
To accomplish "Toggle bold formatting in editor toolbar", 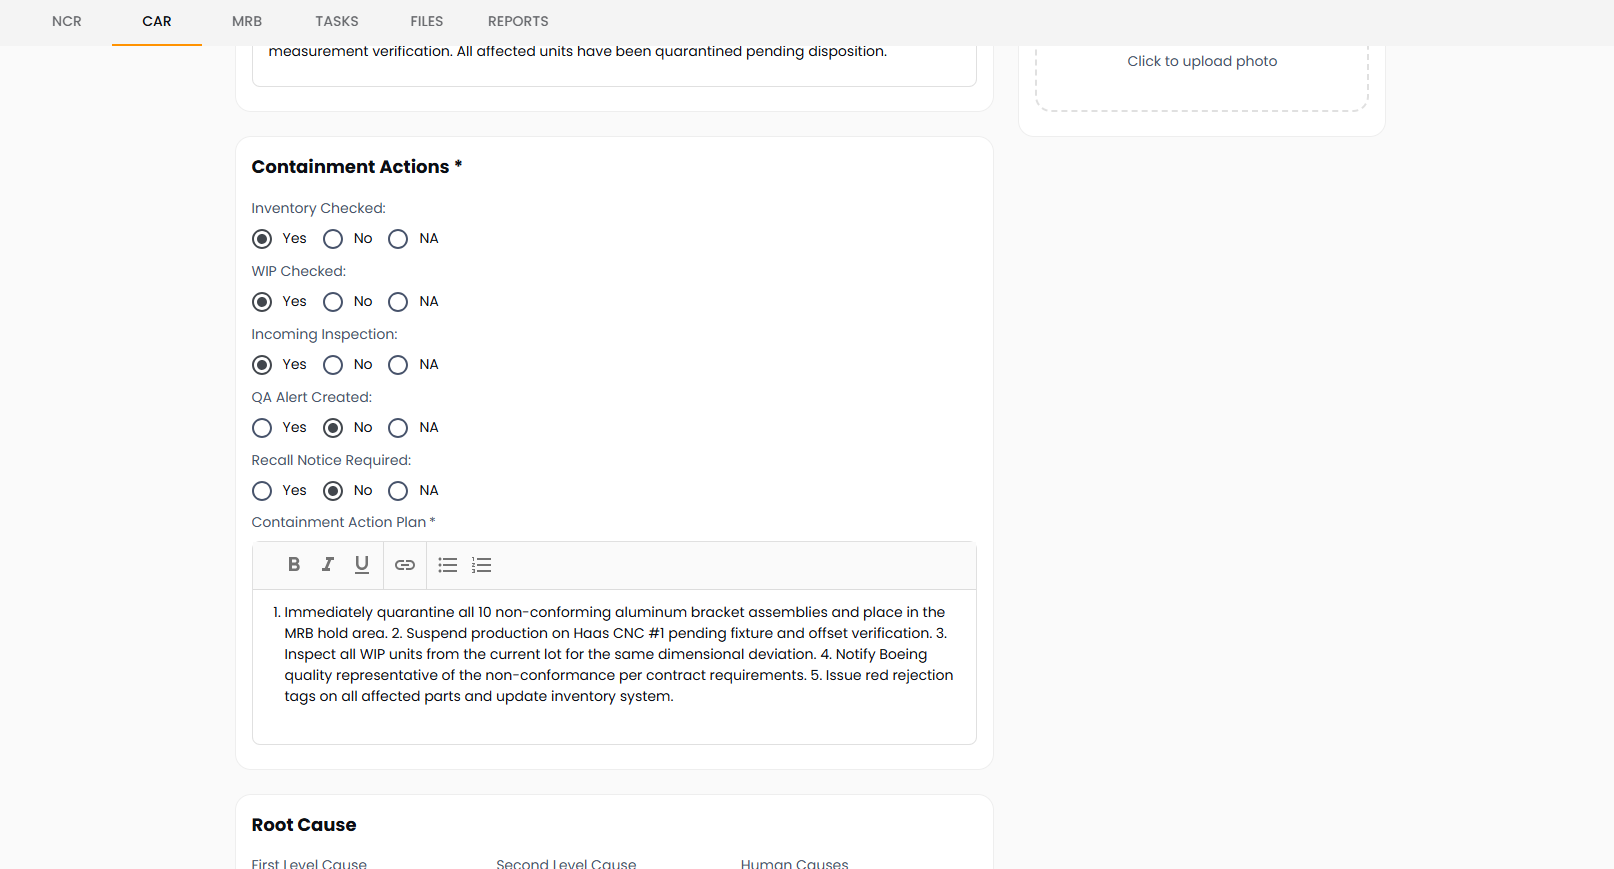I will point(294,565).
